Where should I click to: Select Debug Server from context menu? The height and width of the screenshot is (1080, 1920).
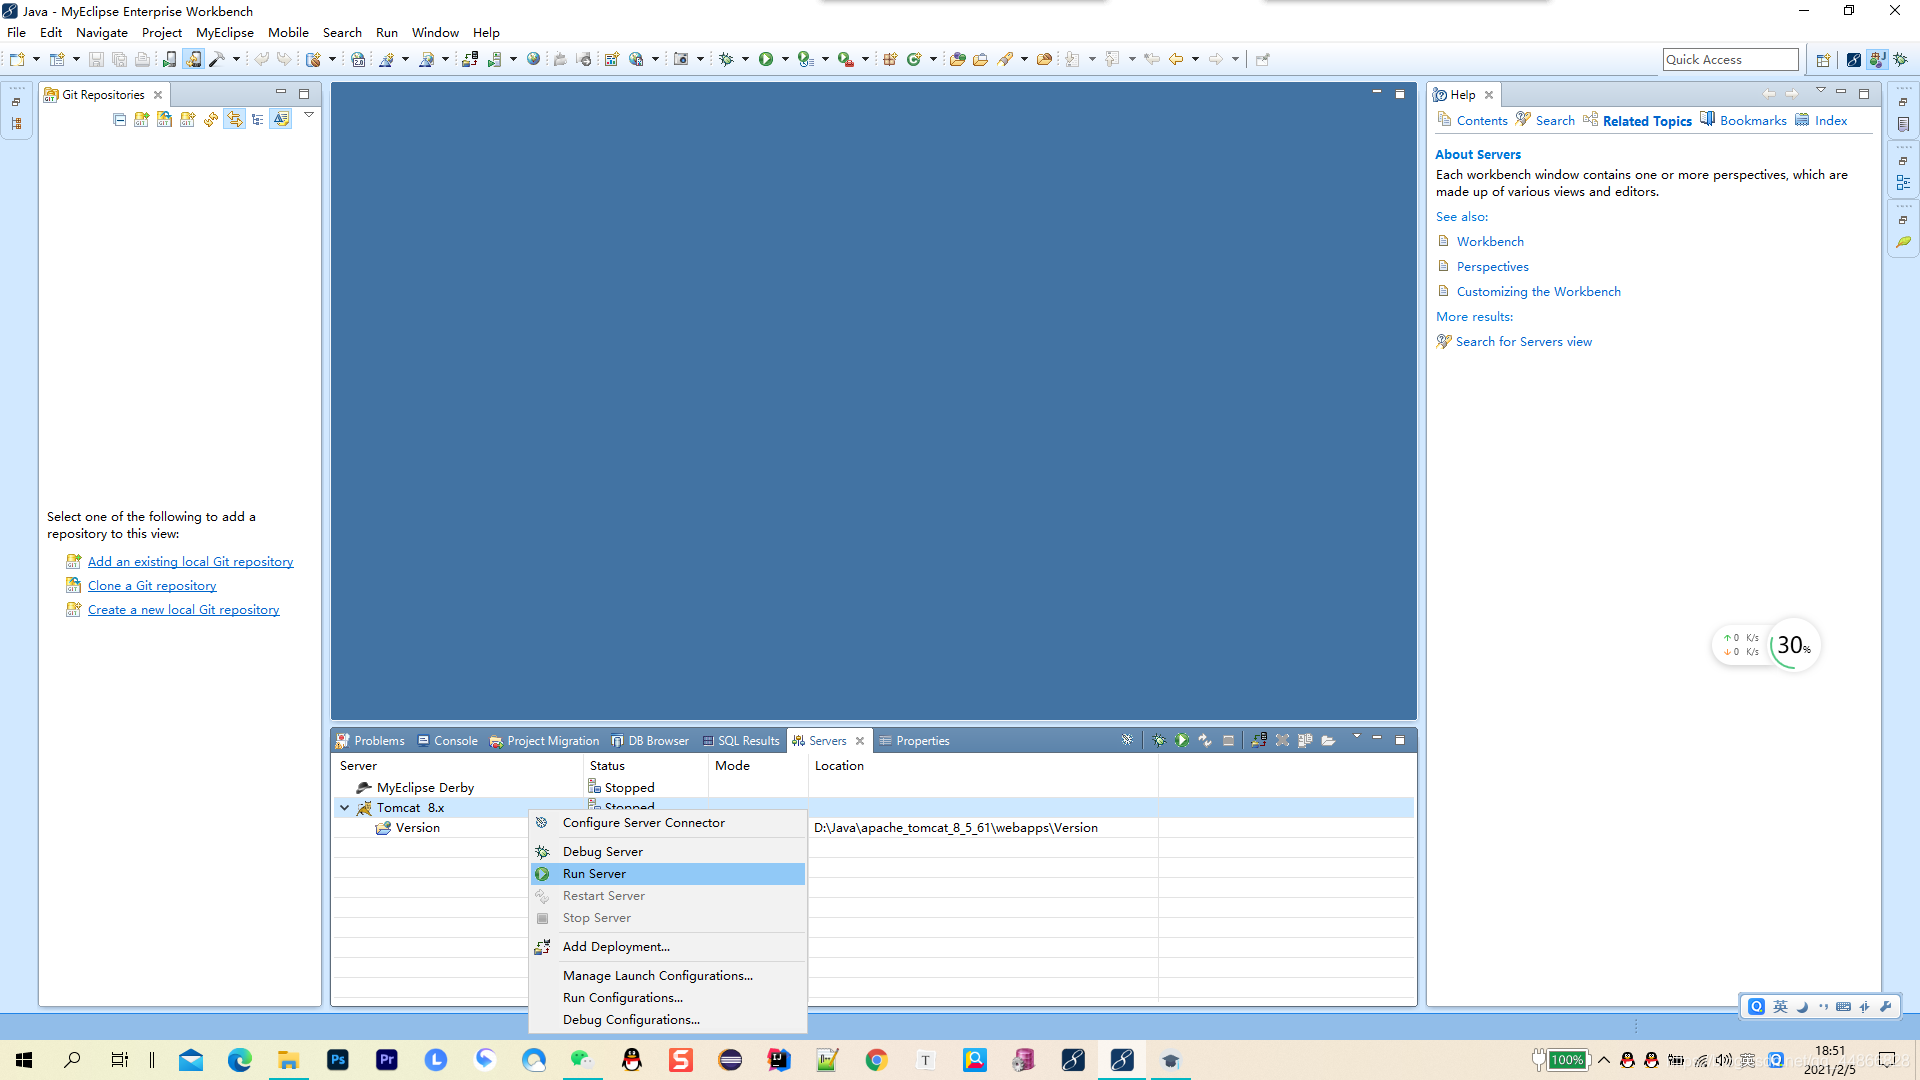click(603, 851)
